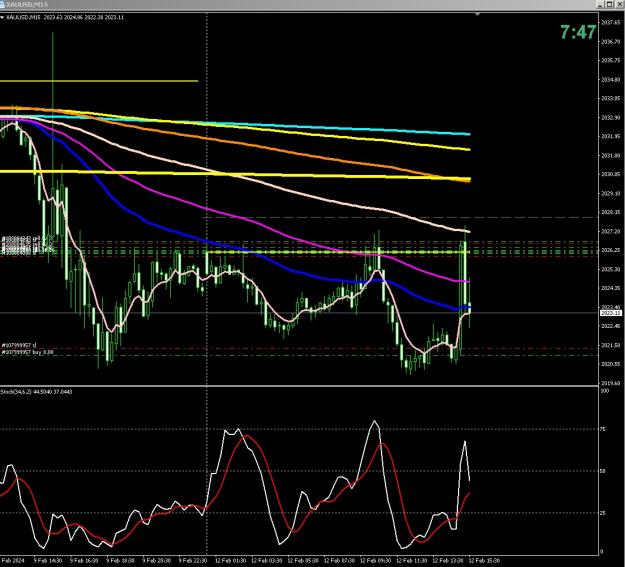Click the '12 Feb 11:30' time label
Image resolution: width=625 pixels, height=567 pixels.
(412, 561)
